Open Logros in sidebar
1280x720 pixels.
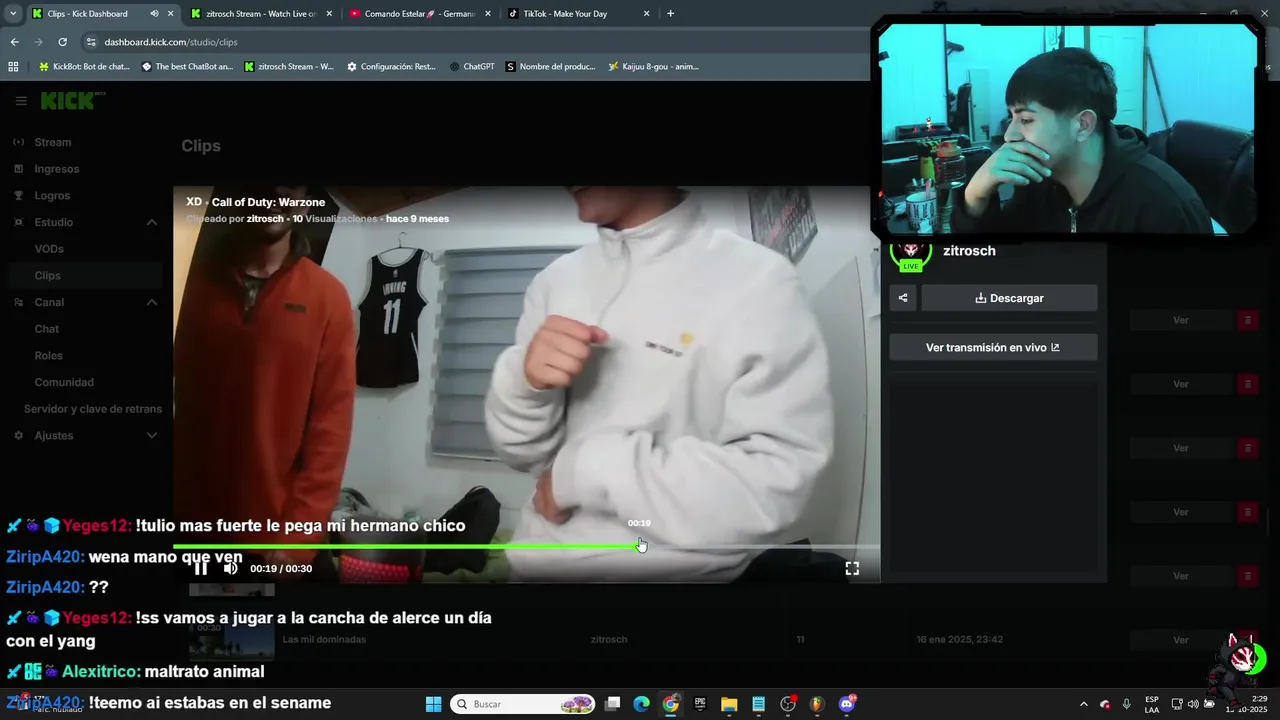pos(52,196)
